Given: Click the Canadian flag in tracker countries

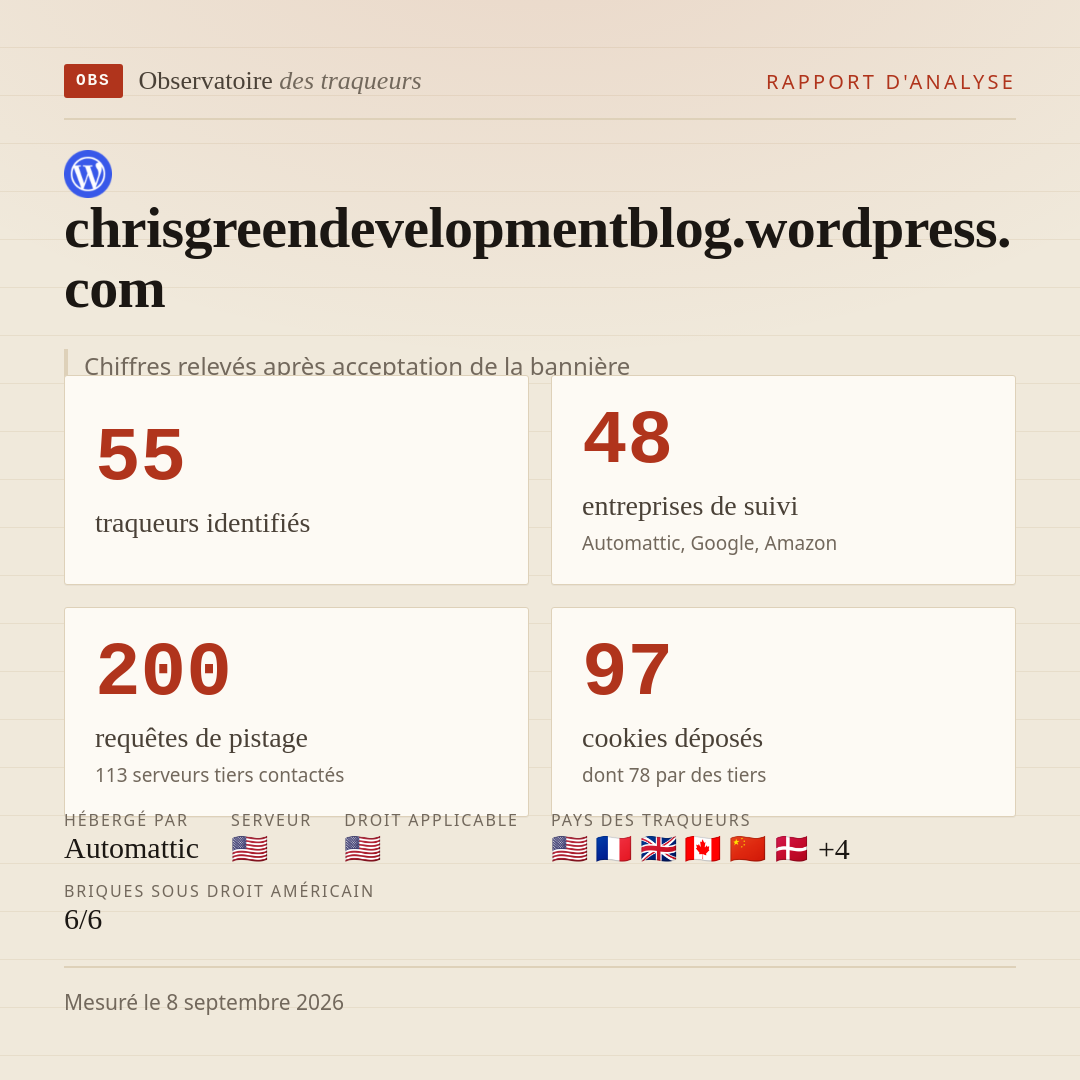Looking at the screenshot, I should [703, 849].
